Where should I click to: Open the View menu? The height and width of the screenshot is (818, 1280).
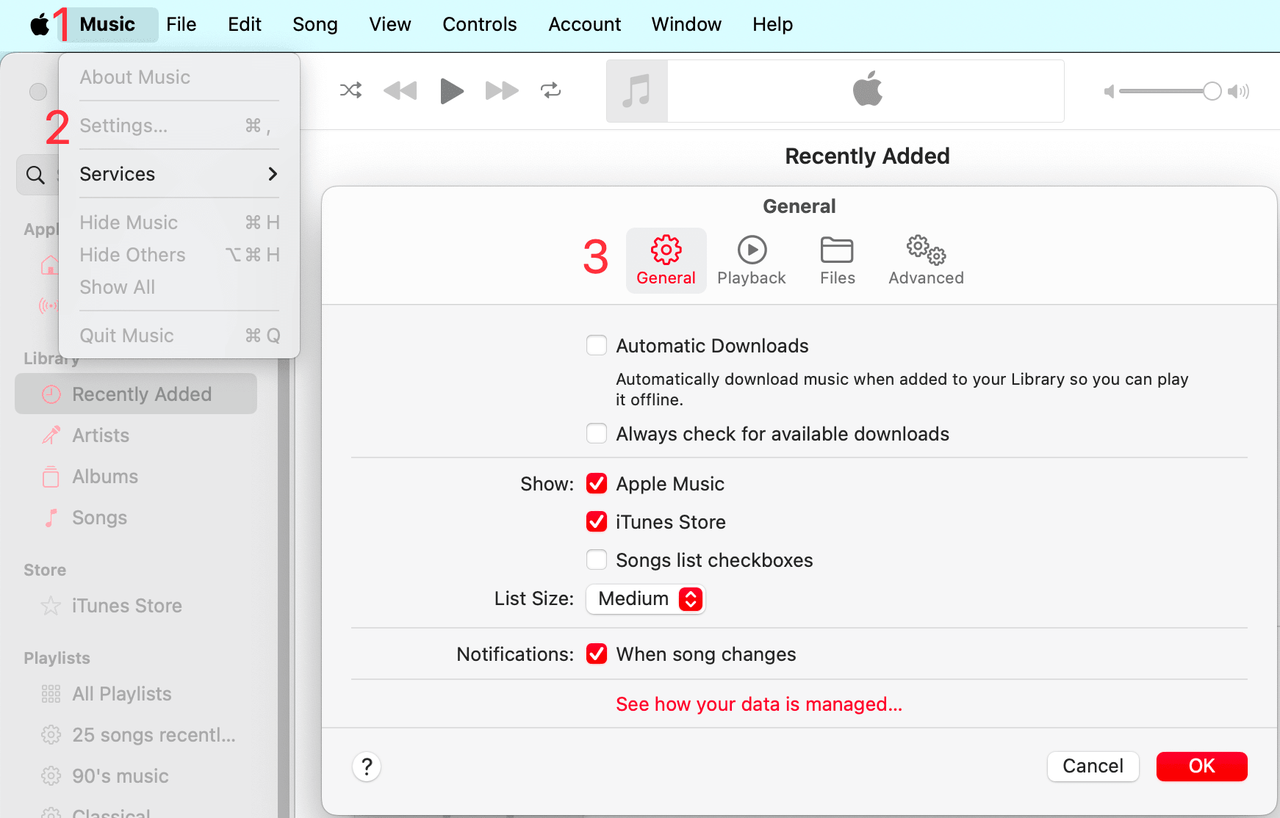390,24
